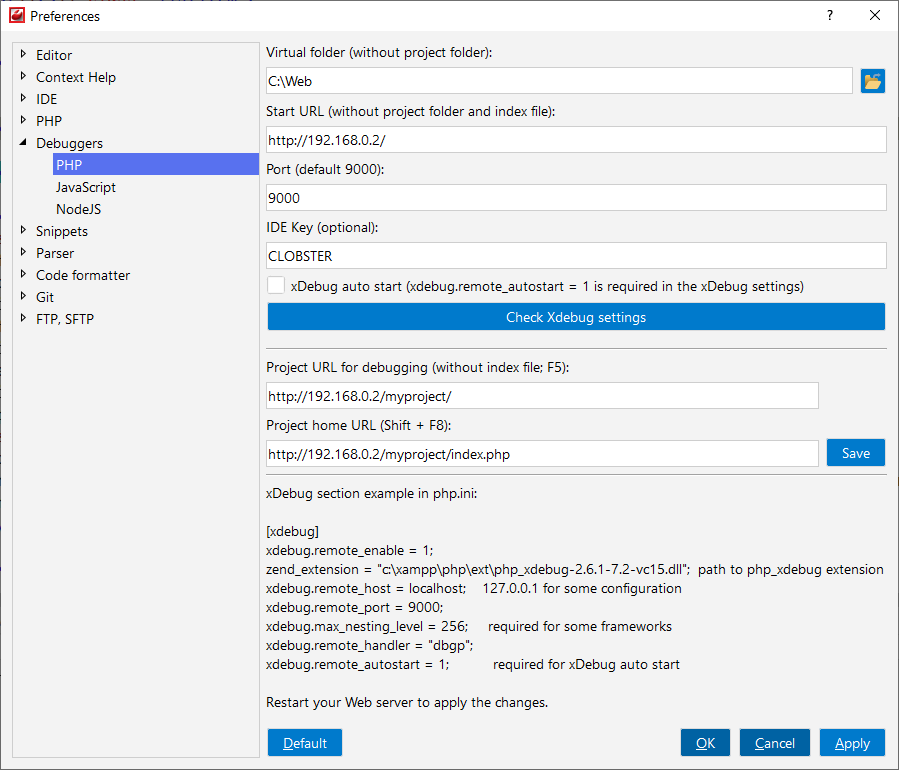
Task: Open the Code formatter category
Action: coord(83,275)
